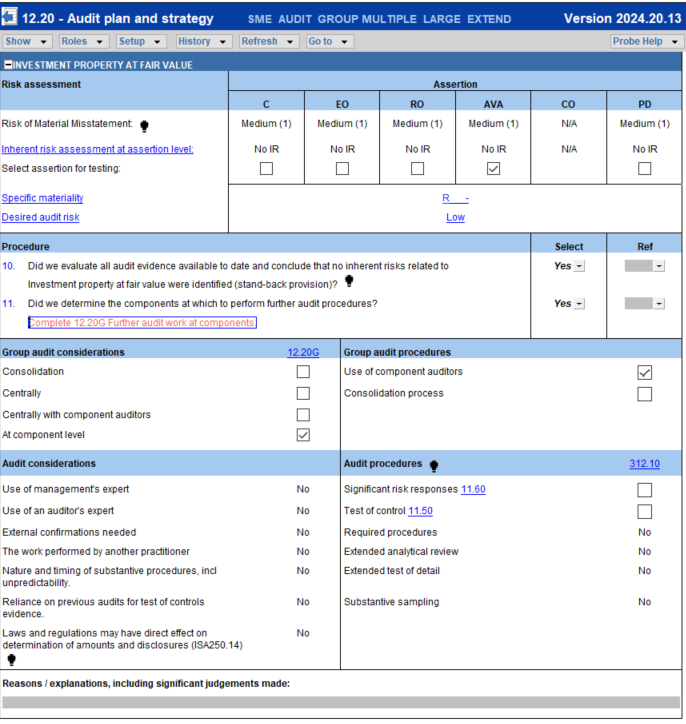Viewport: 686px width, 724px height.
Task: Tick the EO assertion testing checkbox
Action: (x=342, y=169)
